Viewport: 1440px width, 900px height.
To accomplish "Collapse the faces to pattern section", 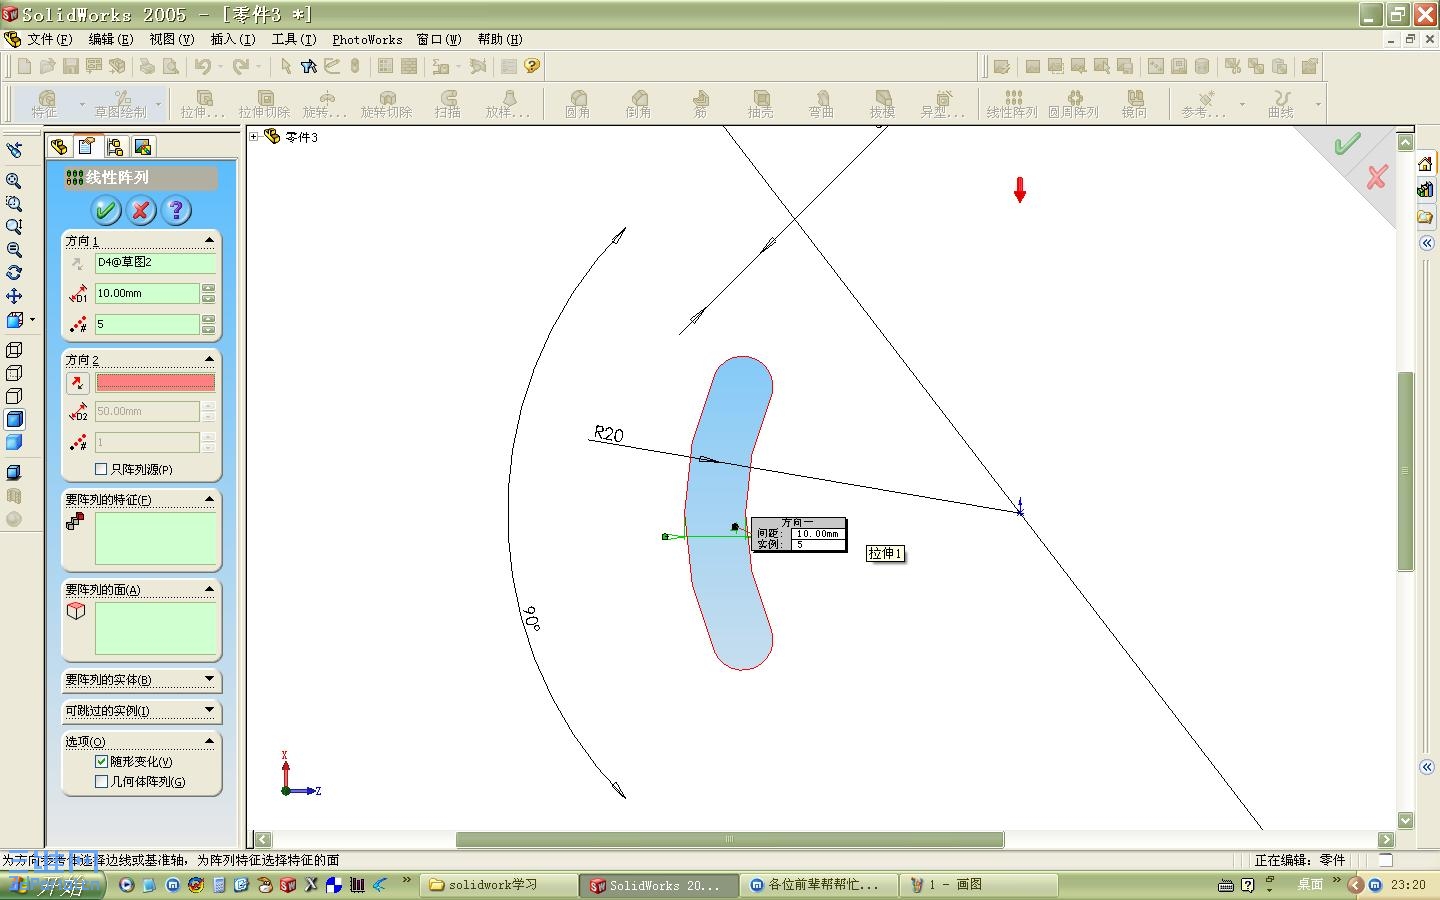I will coord(209,589).
